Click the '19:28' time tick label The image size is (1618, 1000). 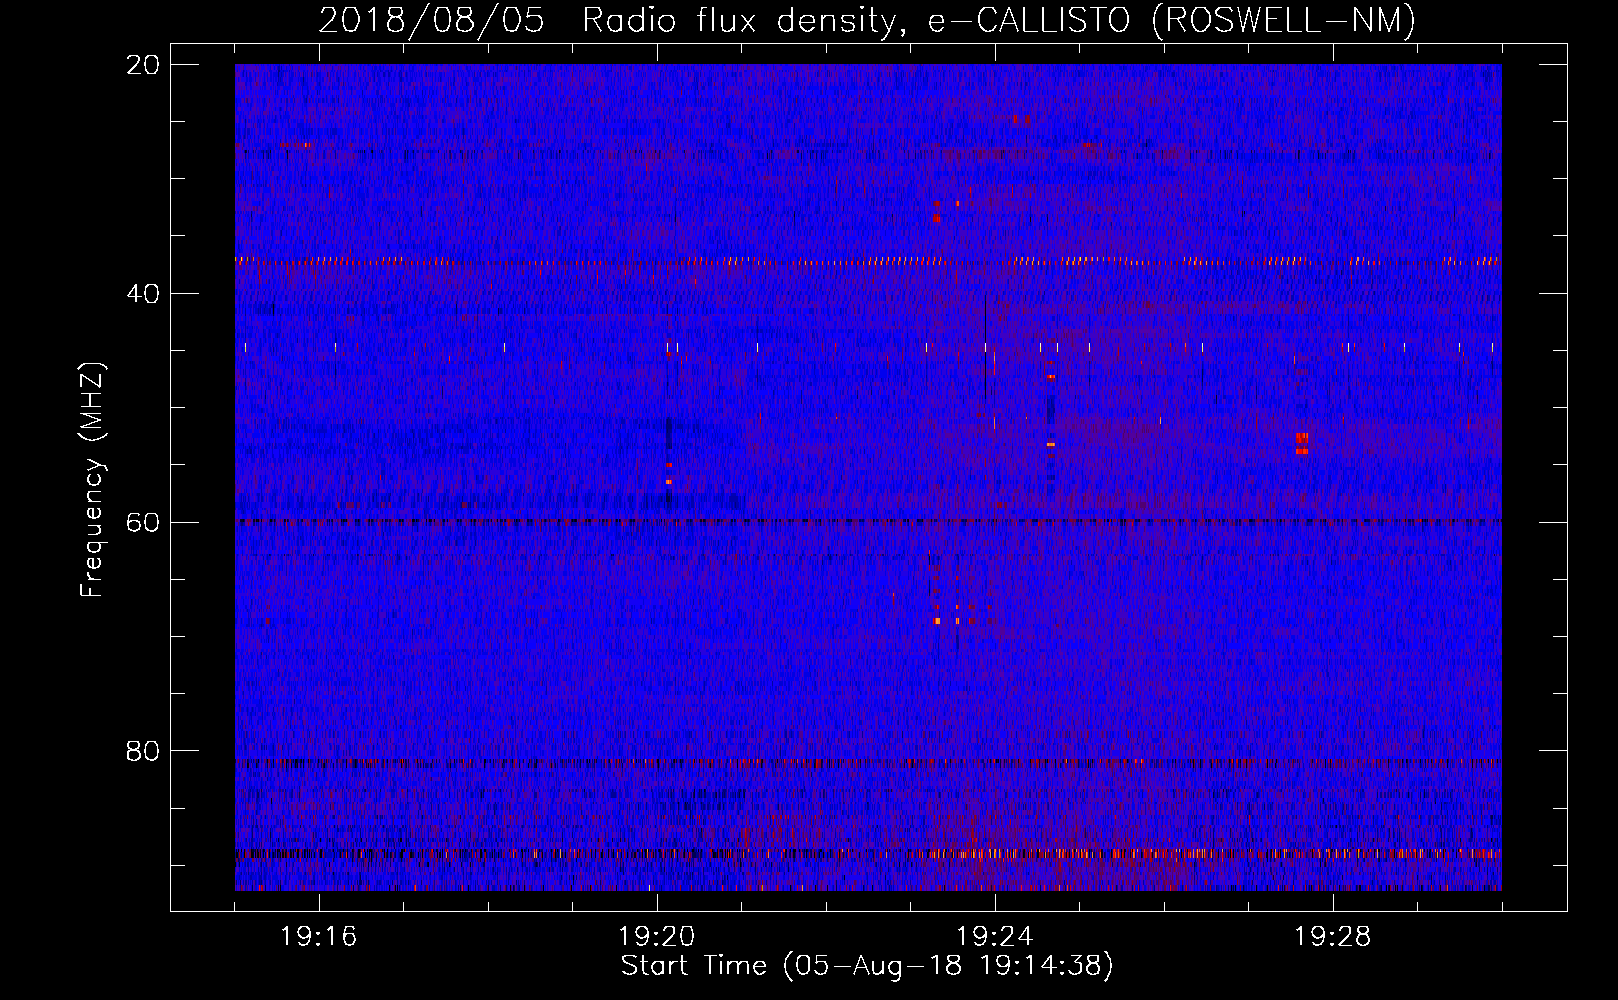(1333, 937)
